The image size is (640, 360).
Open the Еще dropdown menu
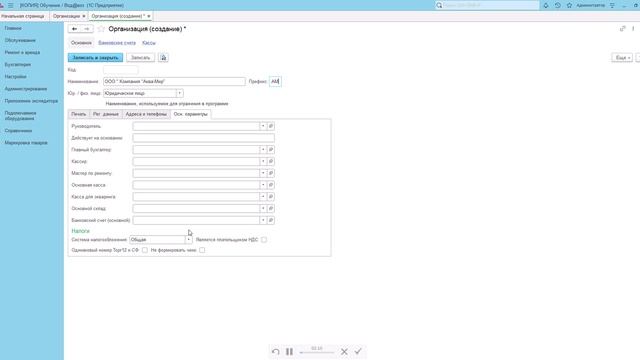(622, 58)
